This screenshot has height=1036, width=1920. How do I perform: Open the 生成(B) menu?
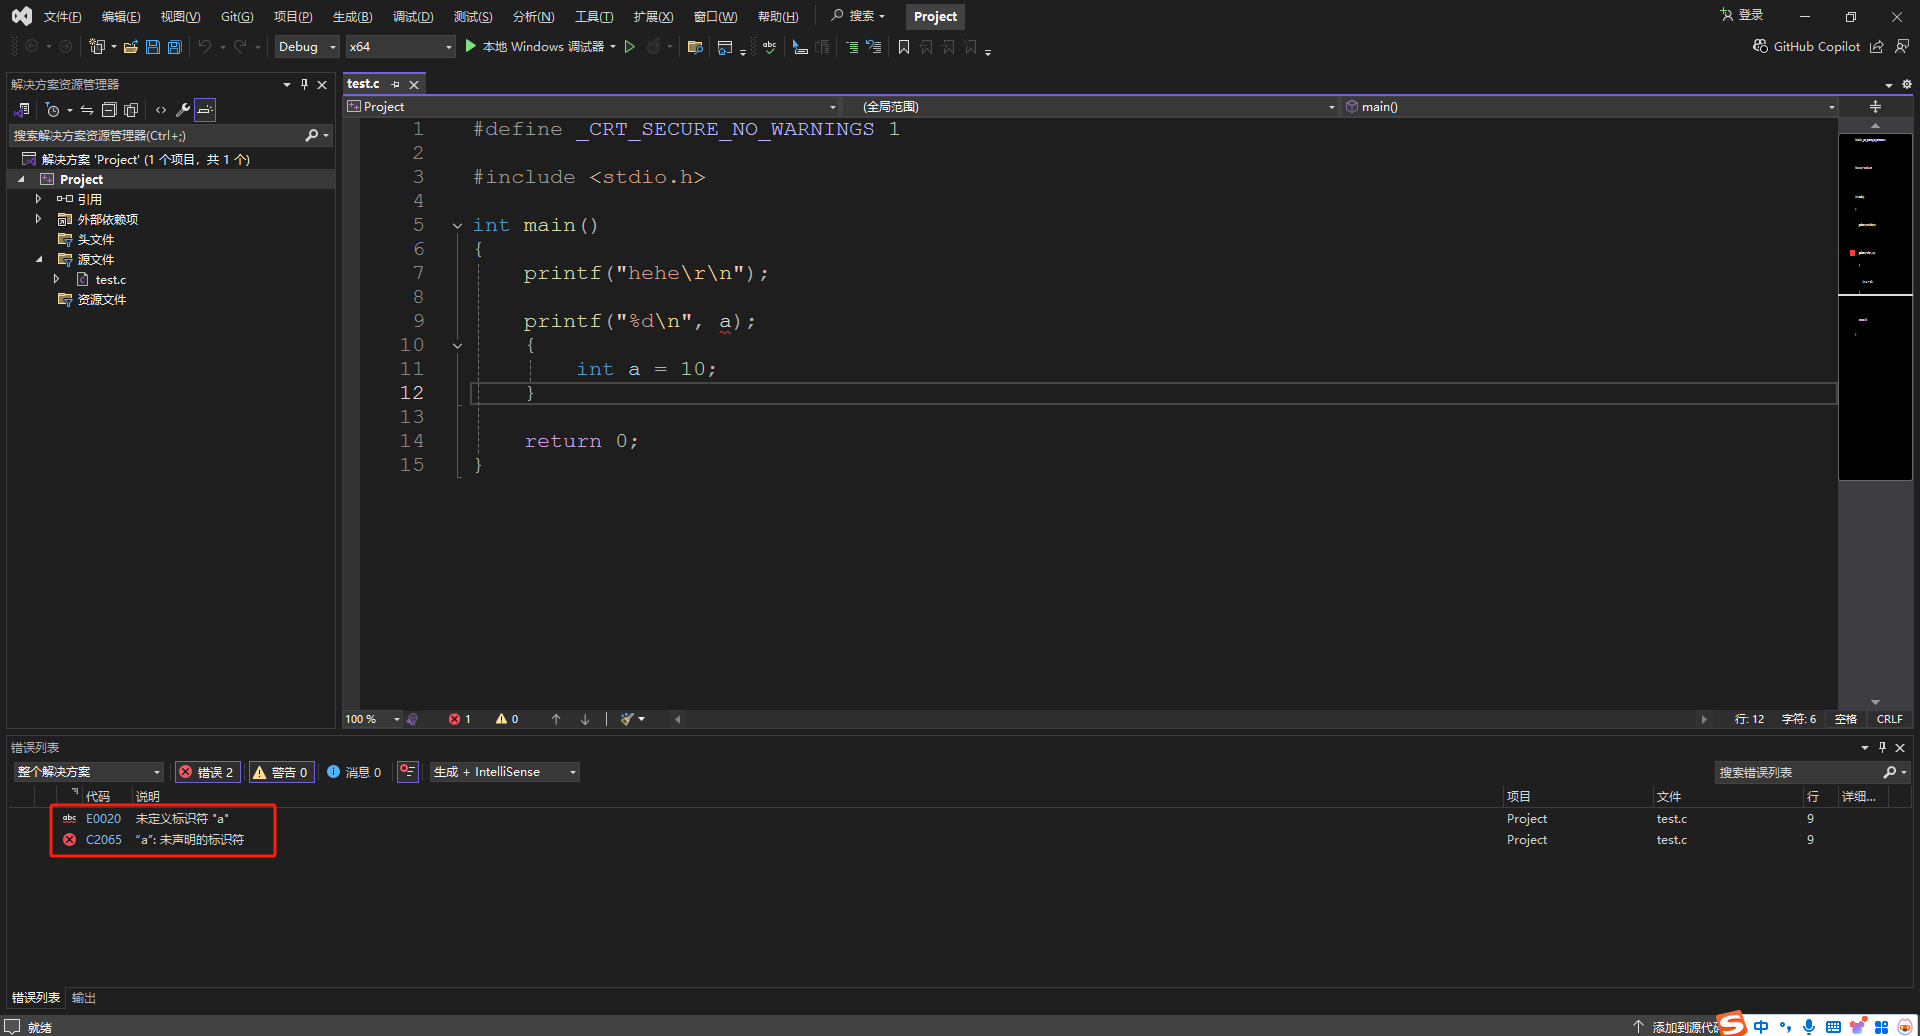[352, 17]
